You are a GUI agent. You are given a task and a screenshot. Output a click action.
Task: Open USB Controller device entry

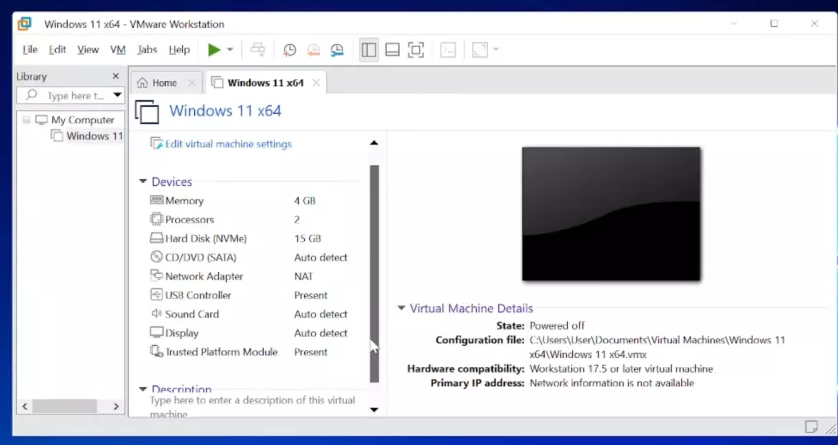[x=198, y=295]
